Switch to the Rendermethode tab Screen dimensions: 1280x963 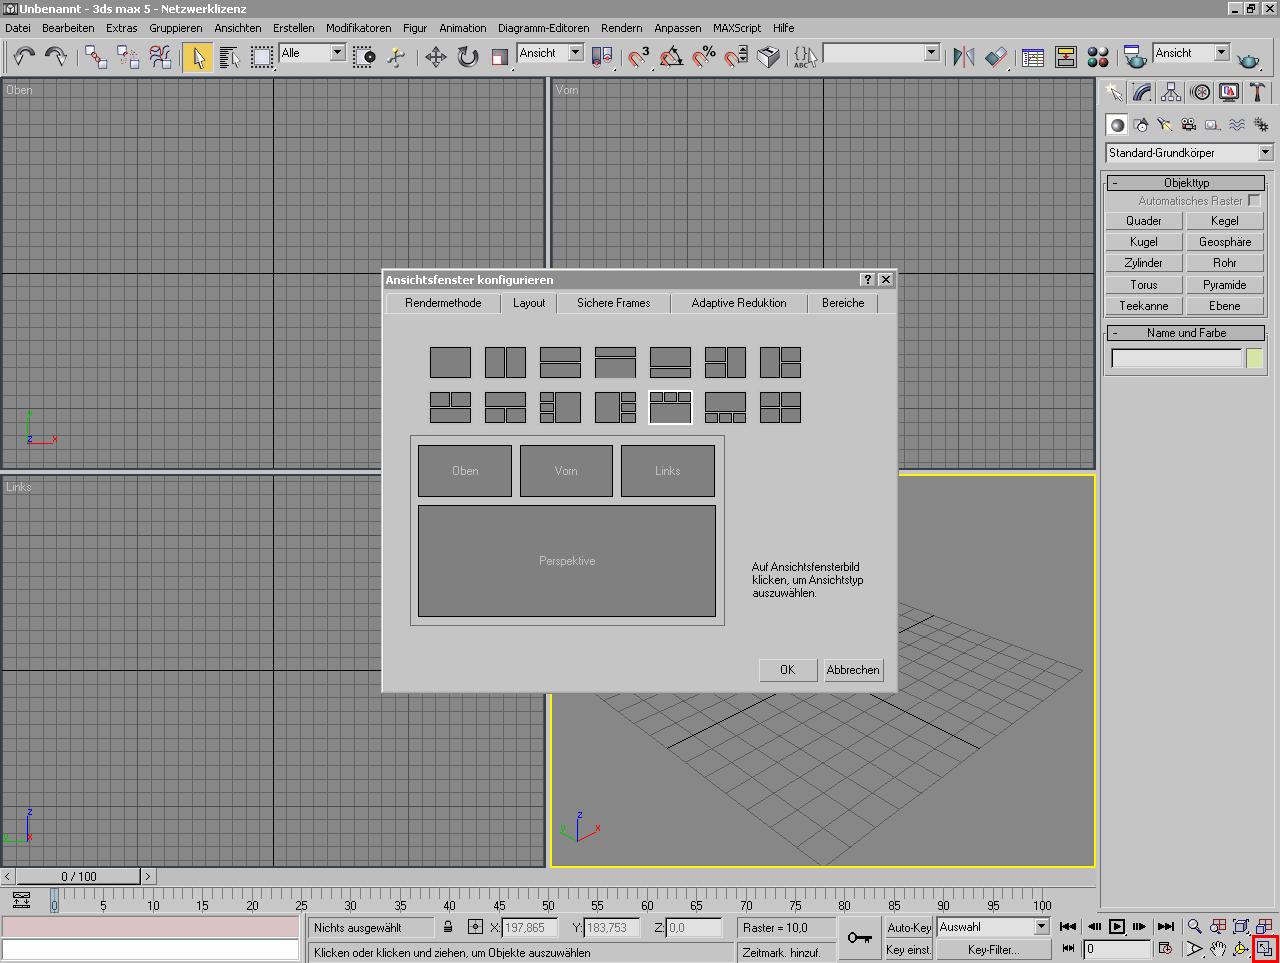443,303
